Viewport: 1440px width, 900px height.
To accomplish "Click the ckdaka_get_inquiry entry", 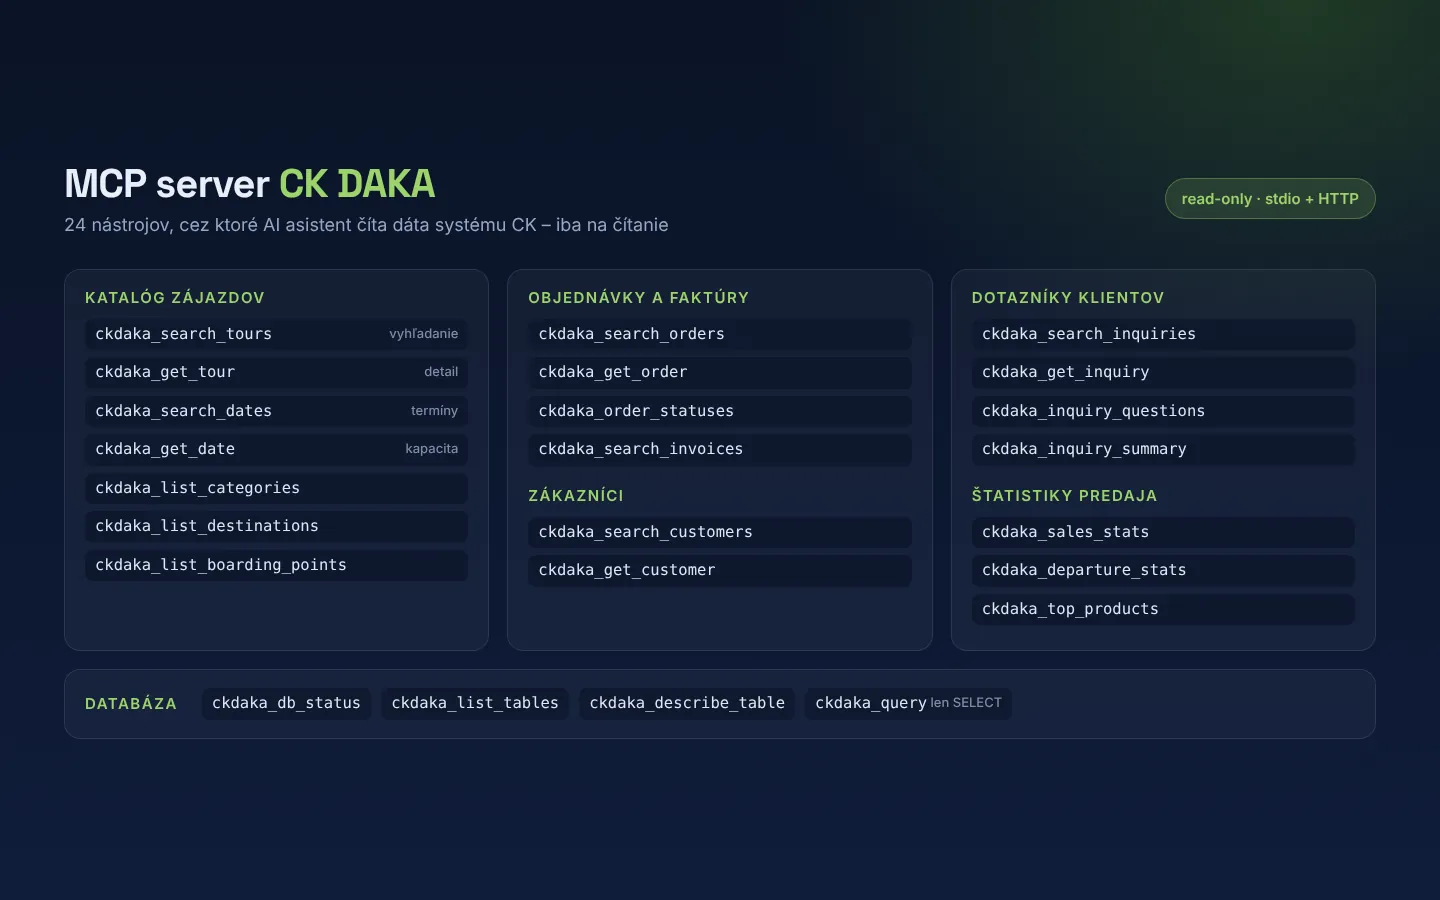I will pos(1163,372).
